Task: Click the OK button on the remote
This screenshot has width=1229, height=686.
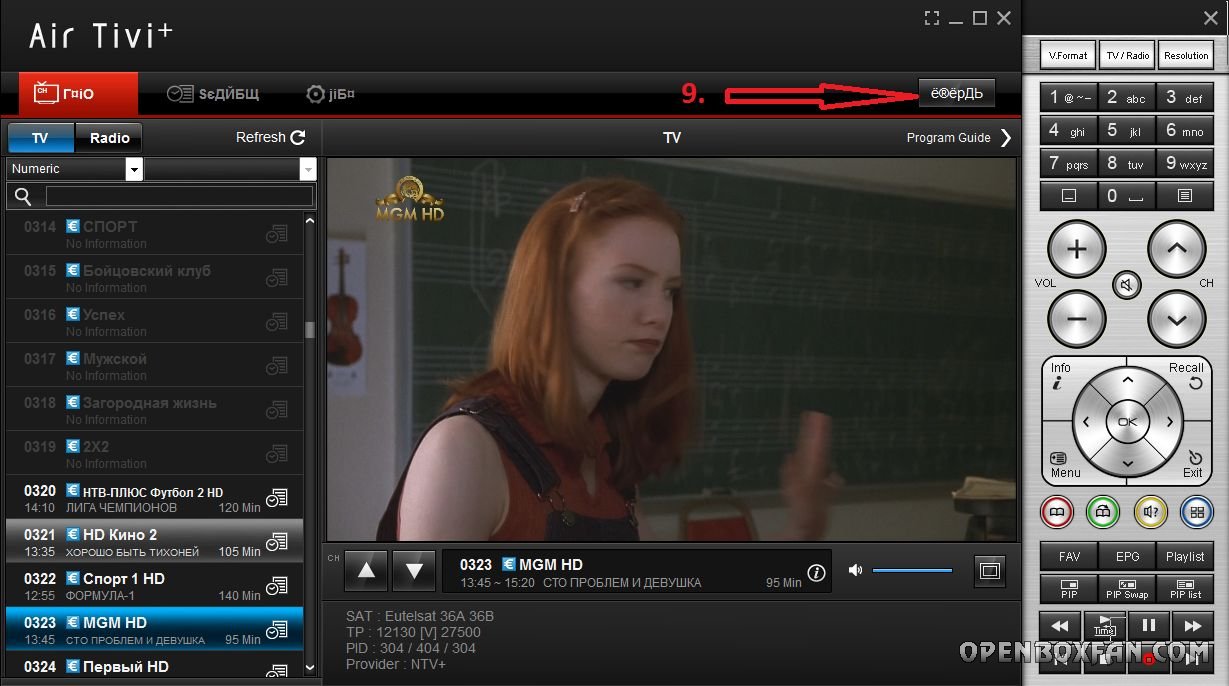Action: click(1127, 421)
